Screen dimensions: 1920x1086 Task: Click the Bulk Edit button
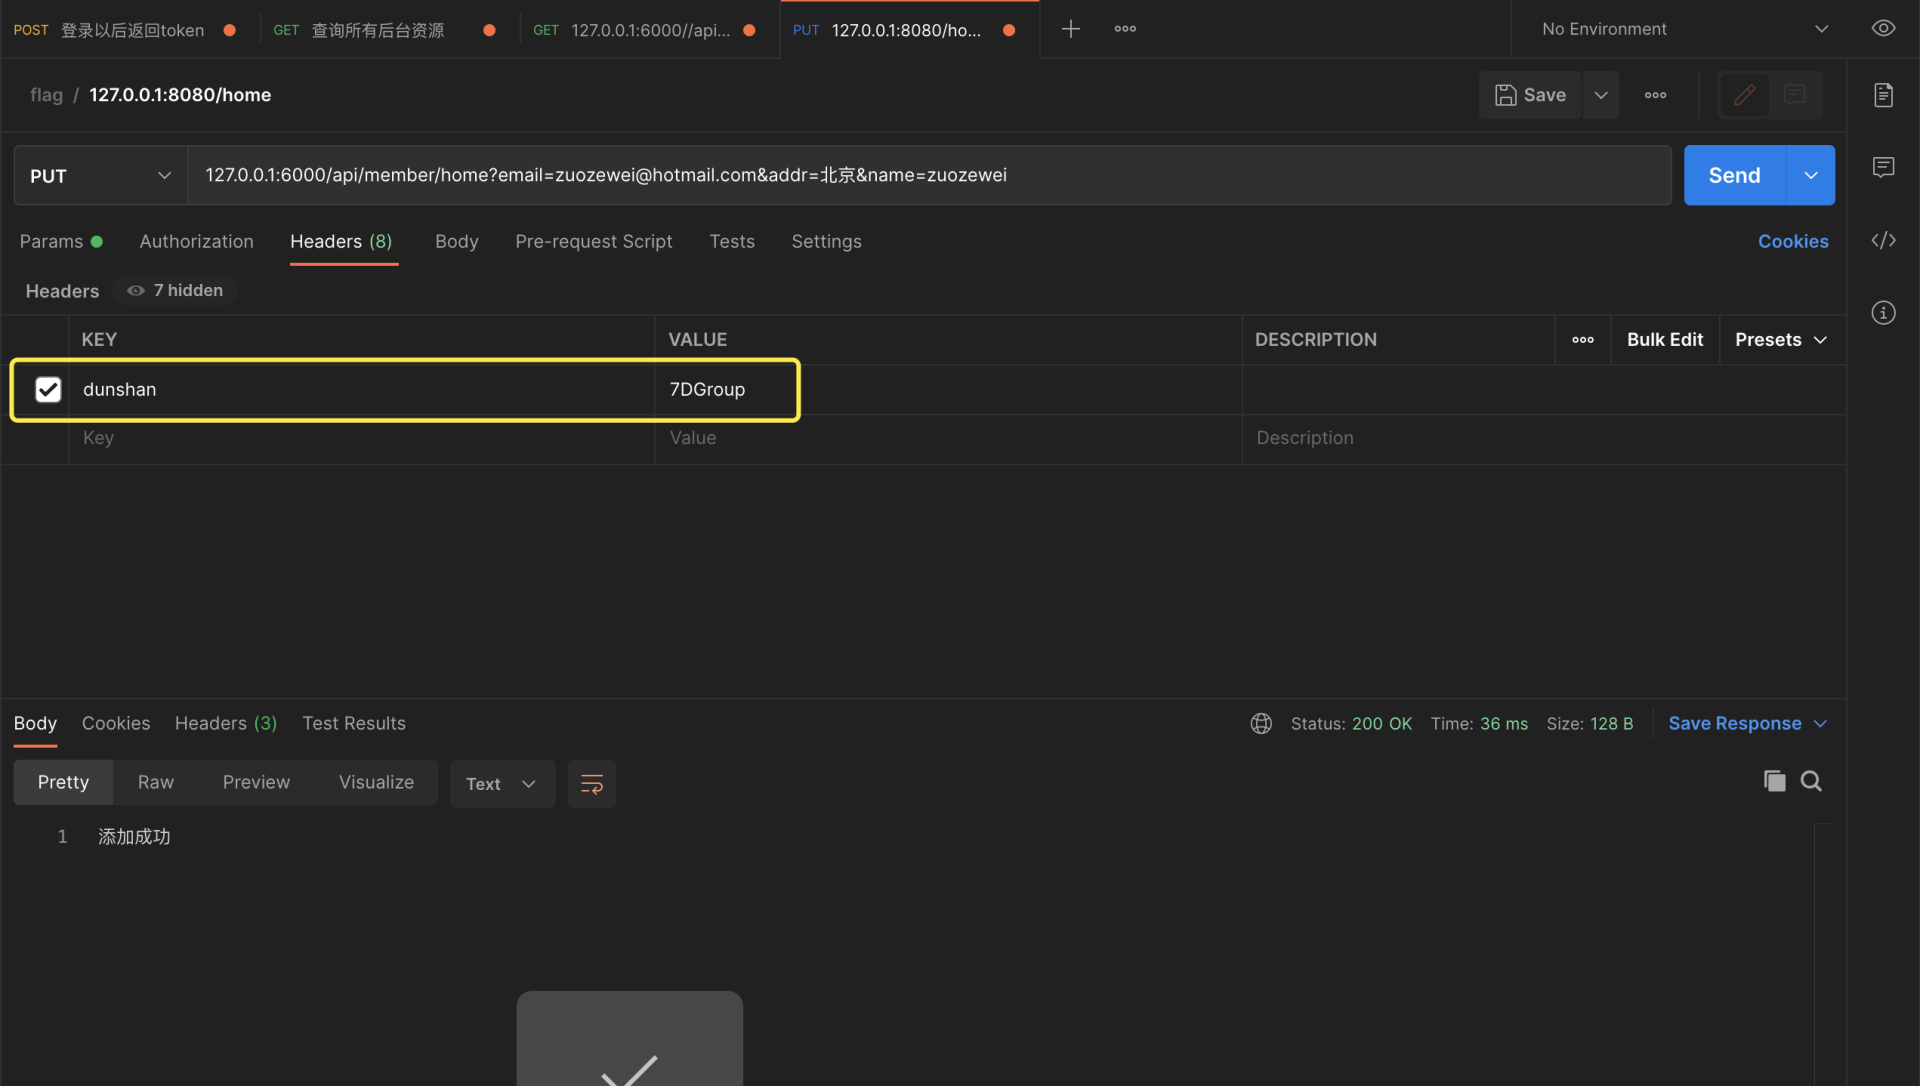tap(1665, 340)
